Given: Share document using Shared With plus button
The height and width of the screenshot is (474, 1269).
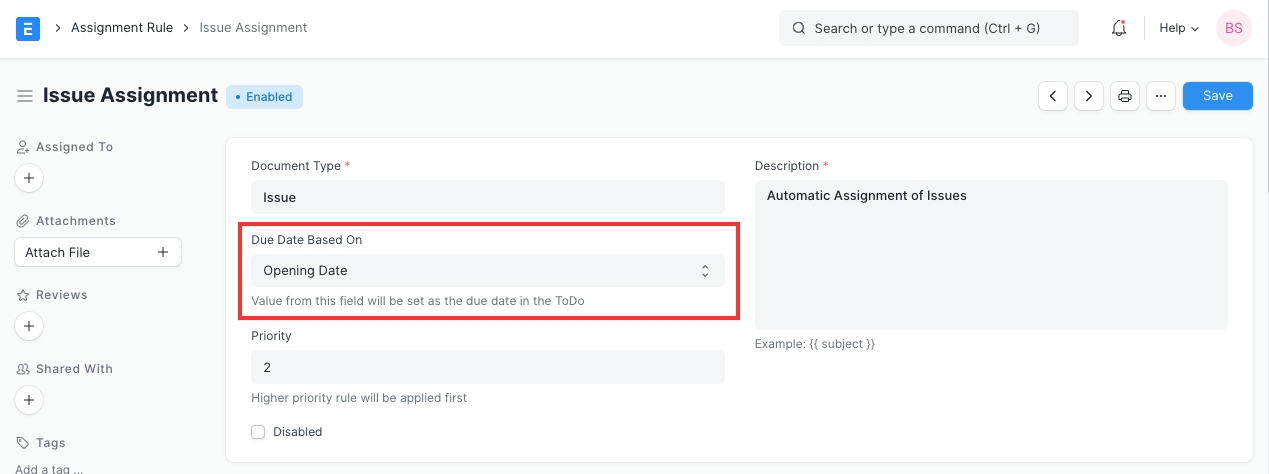Looking at the screenshot, I should [29, 400].
